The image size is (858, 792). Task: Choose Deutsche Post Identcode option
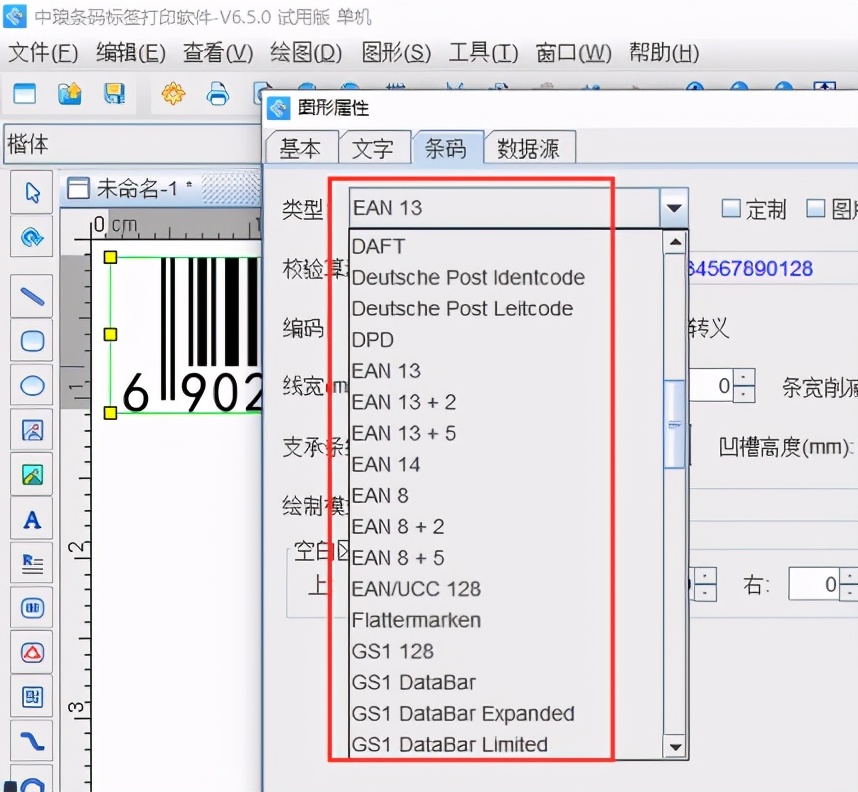point(506,278)
